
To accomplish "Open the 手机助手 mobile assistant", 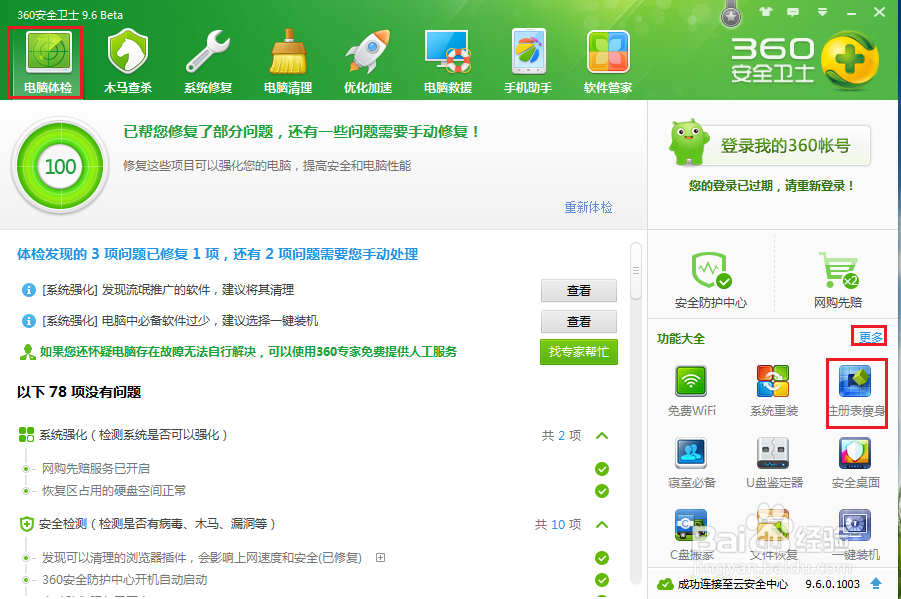I will point(526,58).
